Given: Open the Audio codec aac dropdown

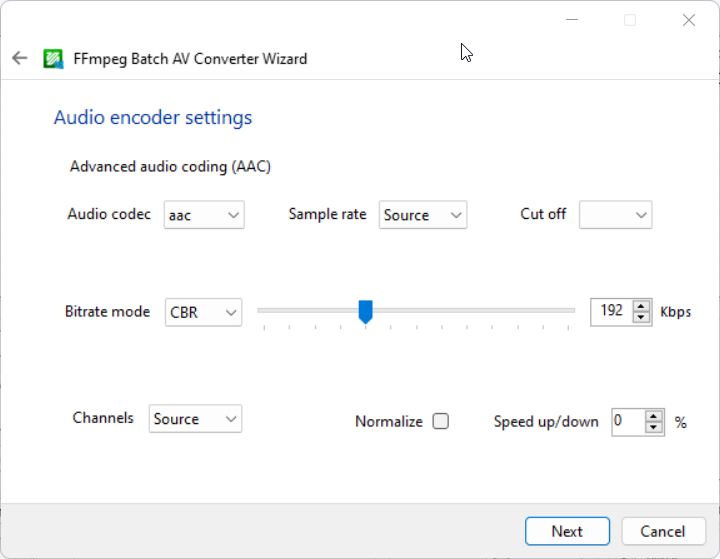Looking at the screenshot, I should tap(204, 215).
